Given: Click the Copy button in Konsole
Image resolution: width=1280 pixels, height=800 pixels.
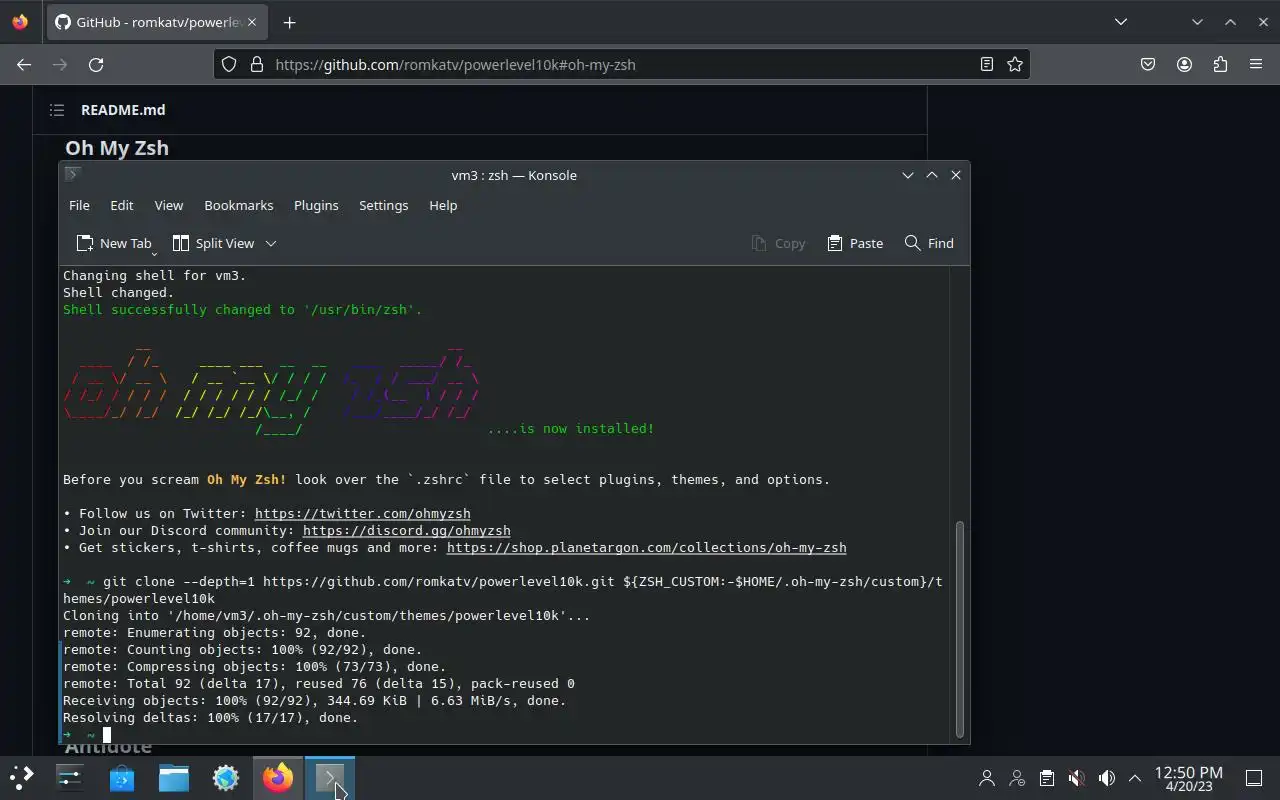Looking at the screenshot, I should (x=778, y=243).
